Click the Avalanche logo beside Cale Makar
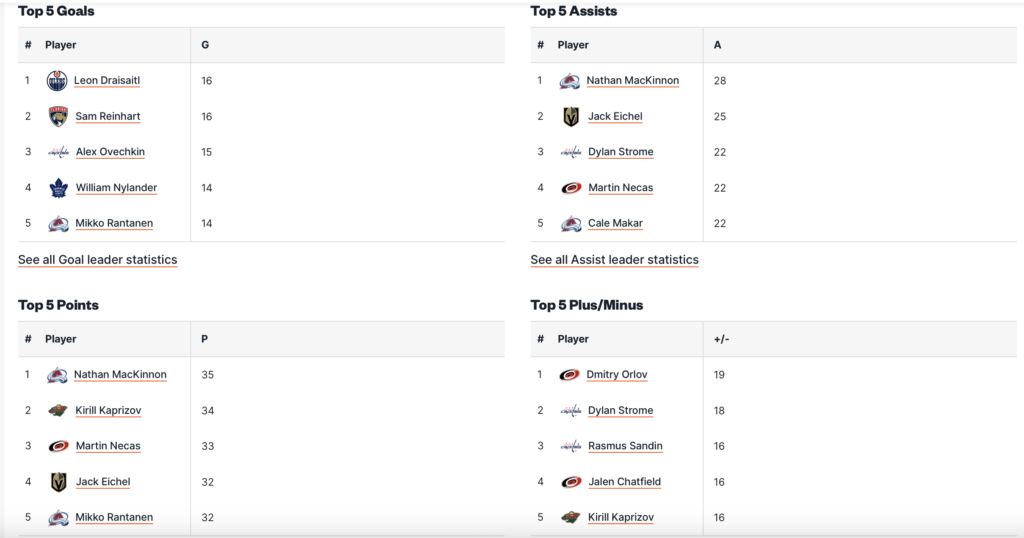Viewport: 1024px width, 538px height. pyautogui.click(x=571, y=224)
